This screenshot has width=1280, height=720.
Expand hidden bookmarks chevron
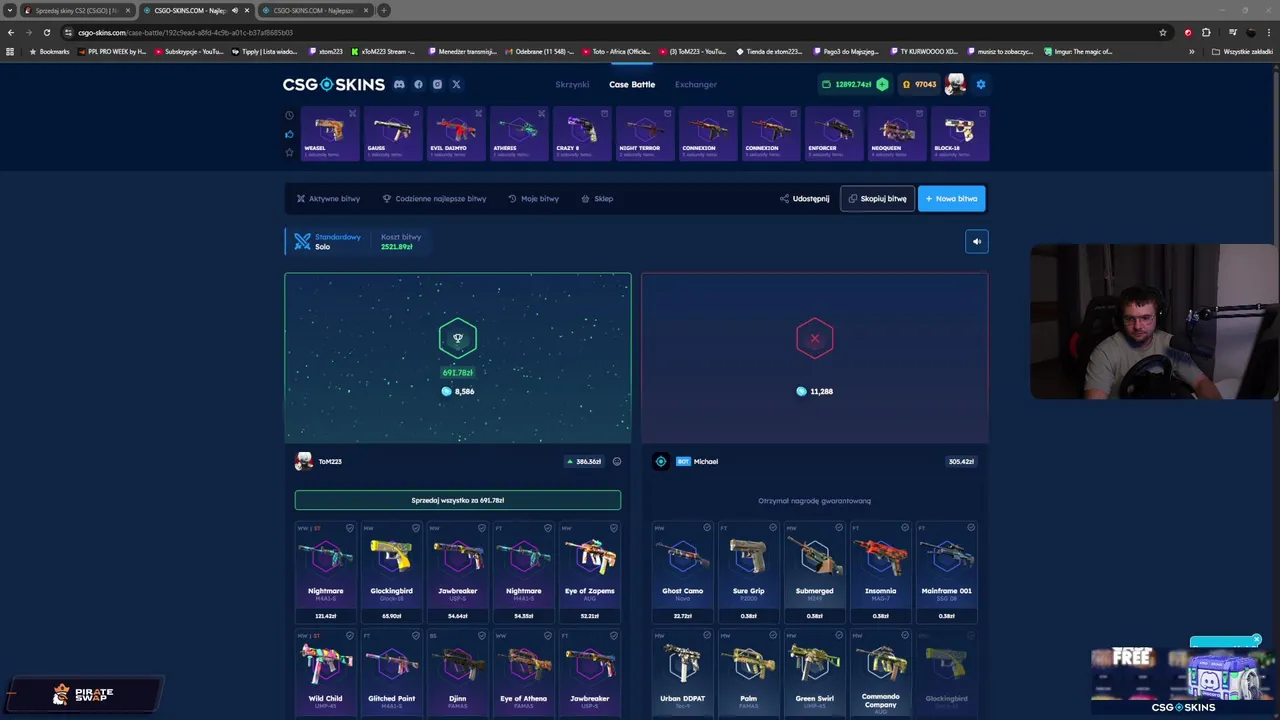point(1191,52)
